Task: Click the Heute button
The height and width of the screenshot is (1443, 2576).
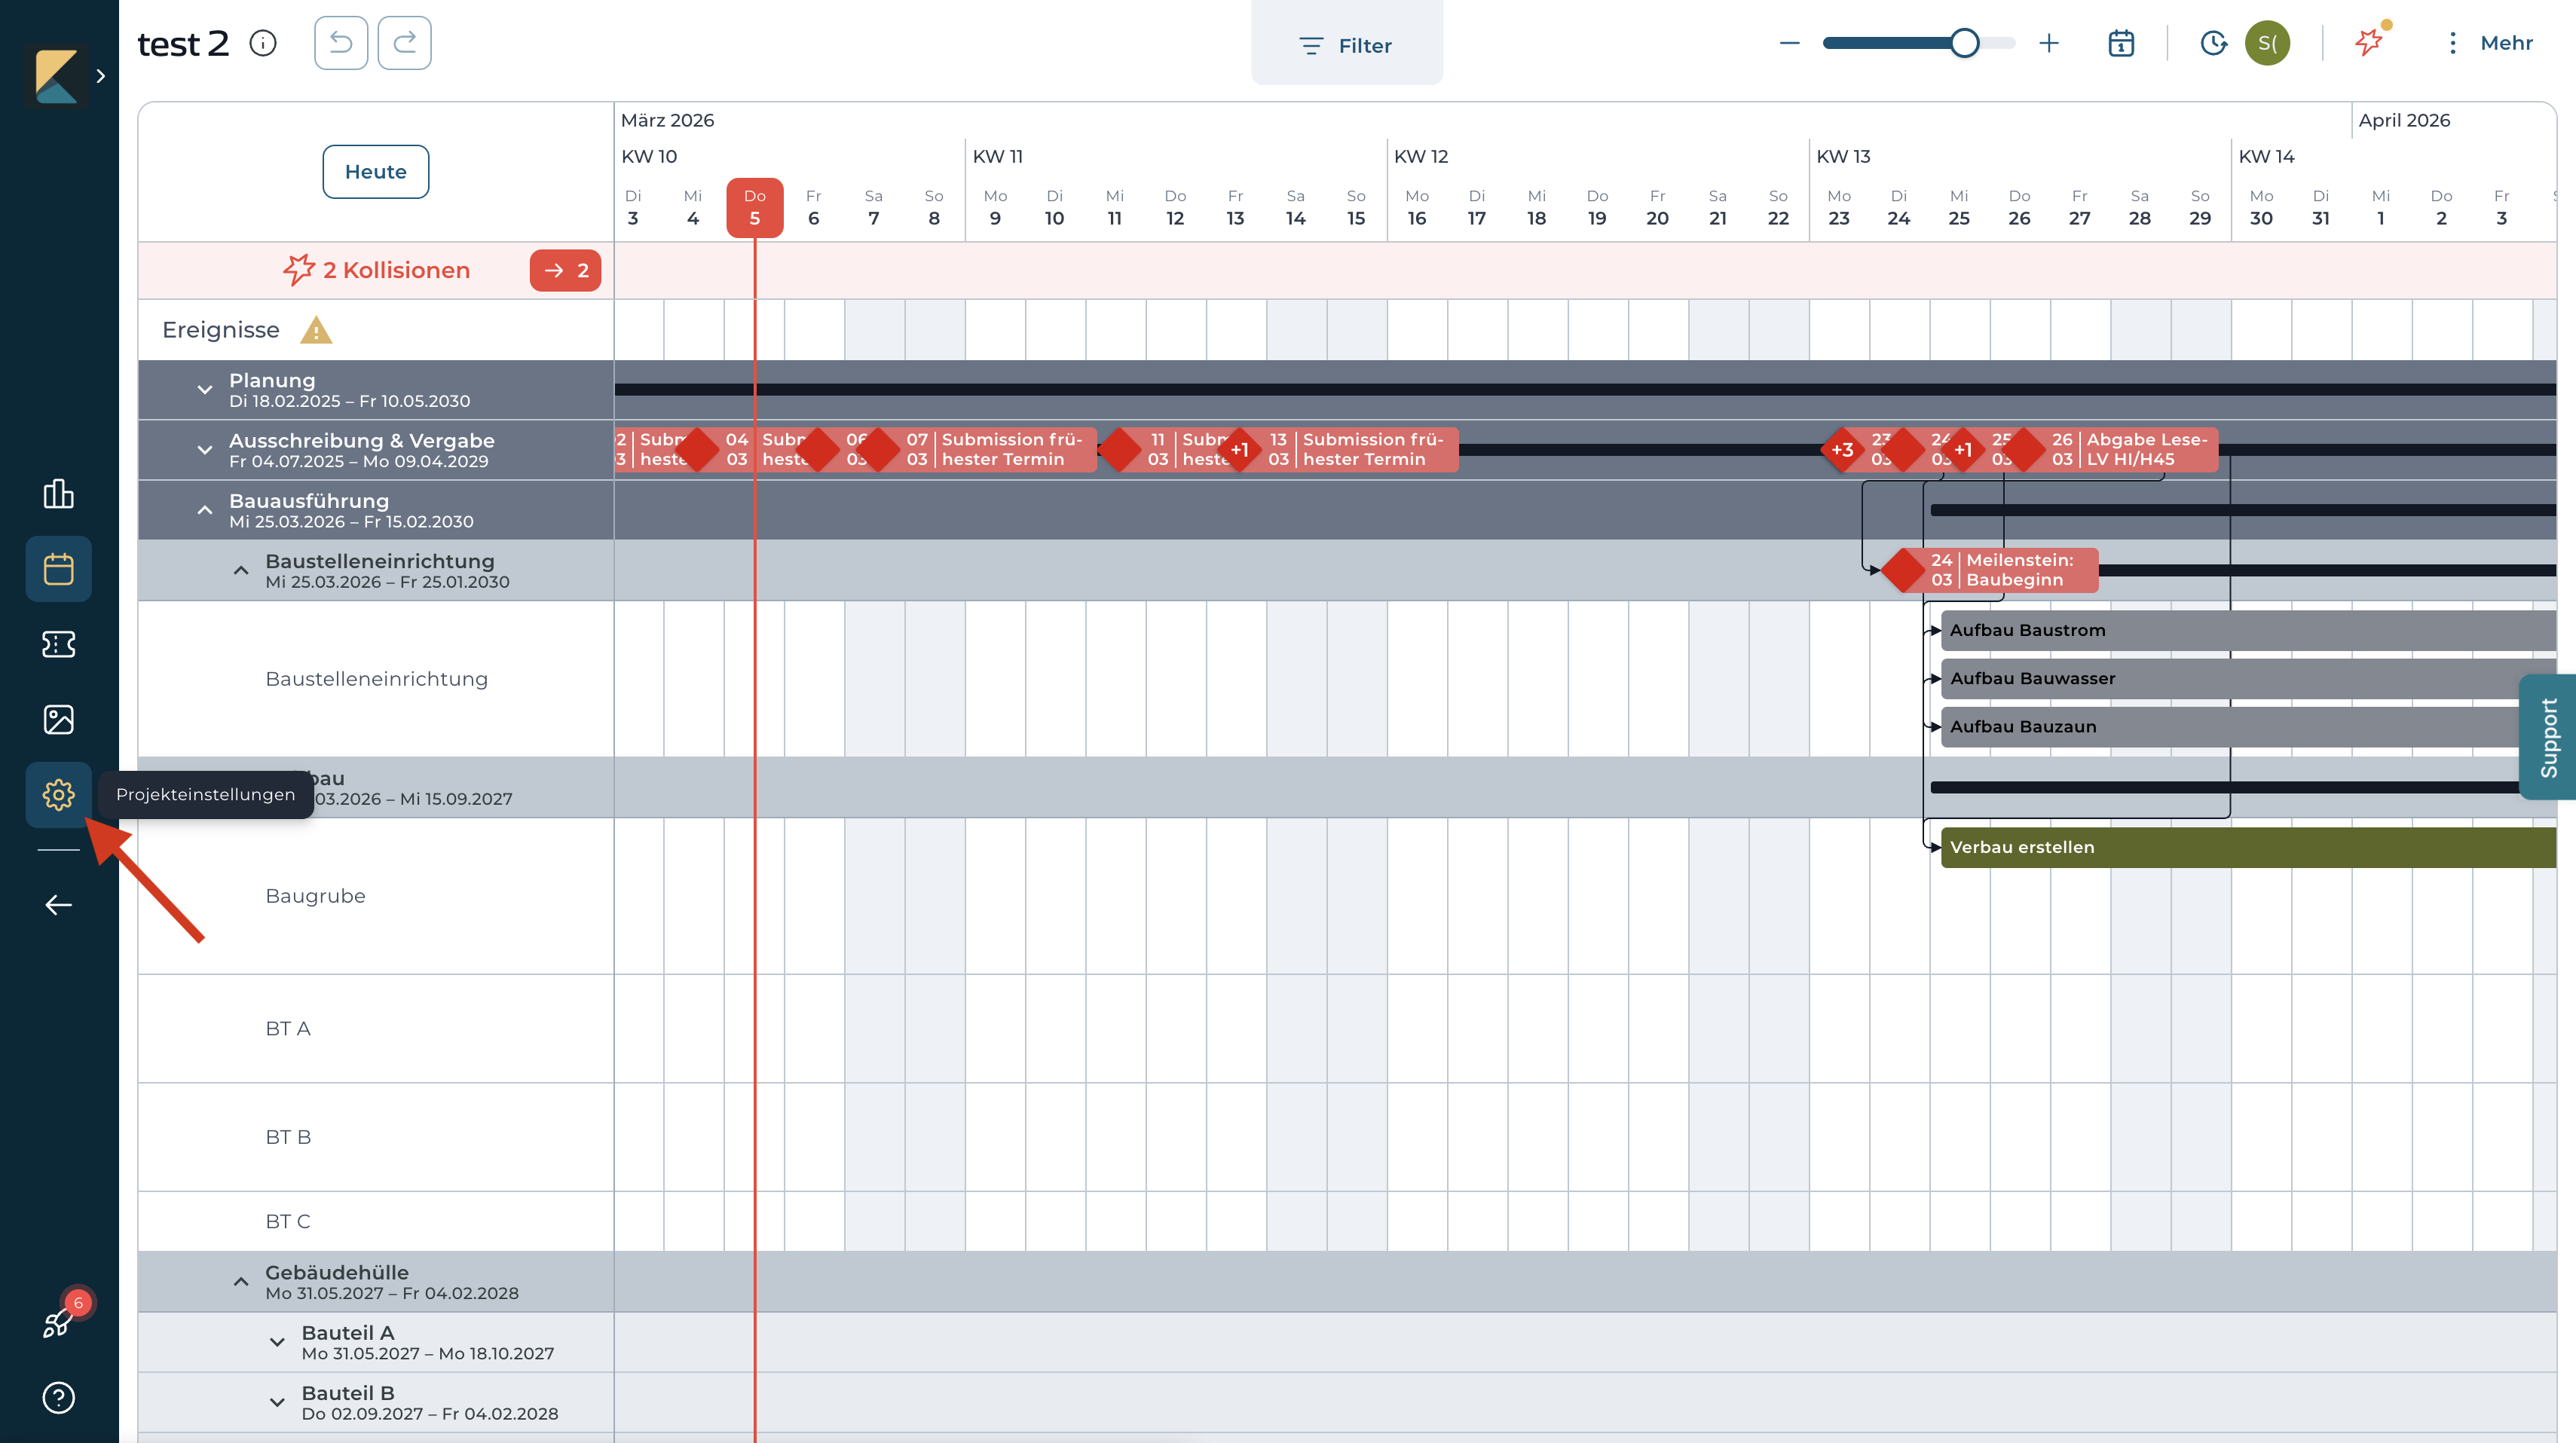Action: (x=376, y=172)
